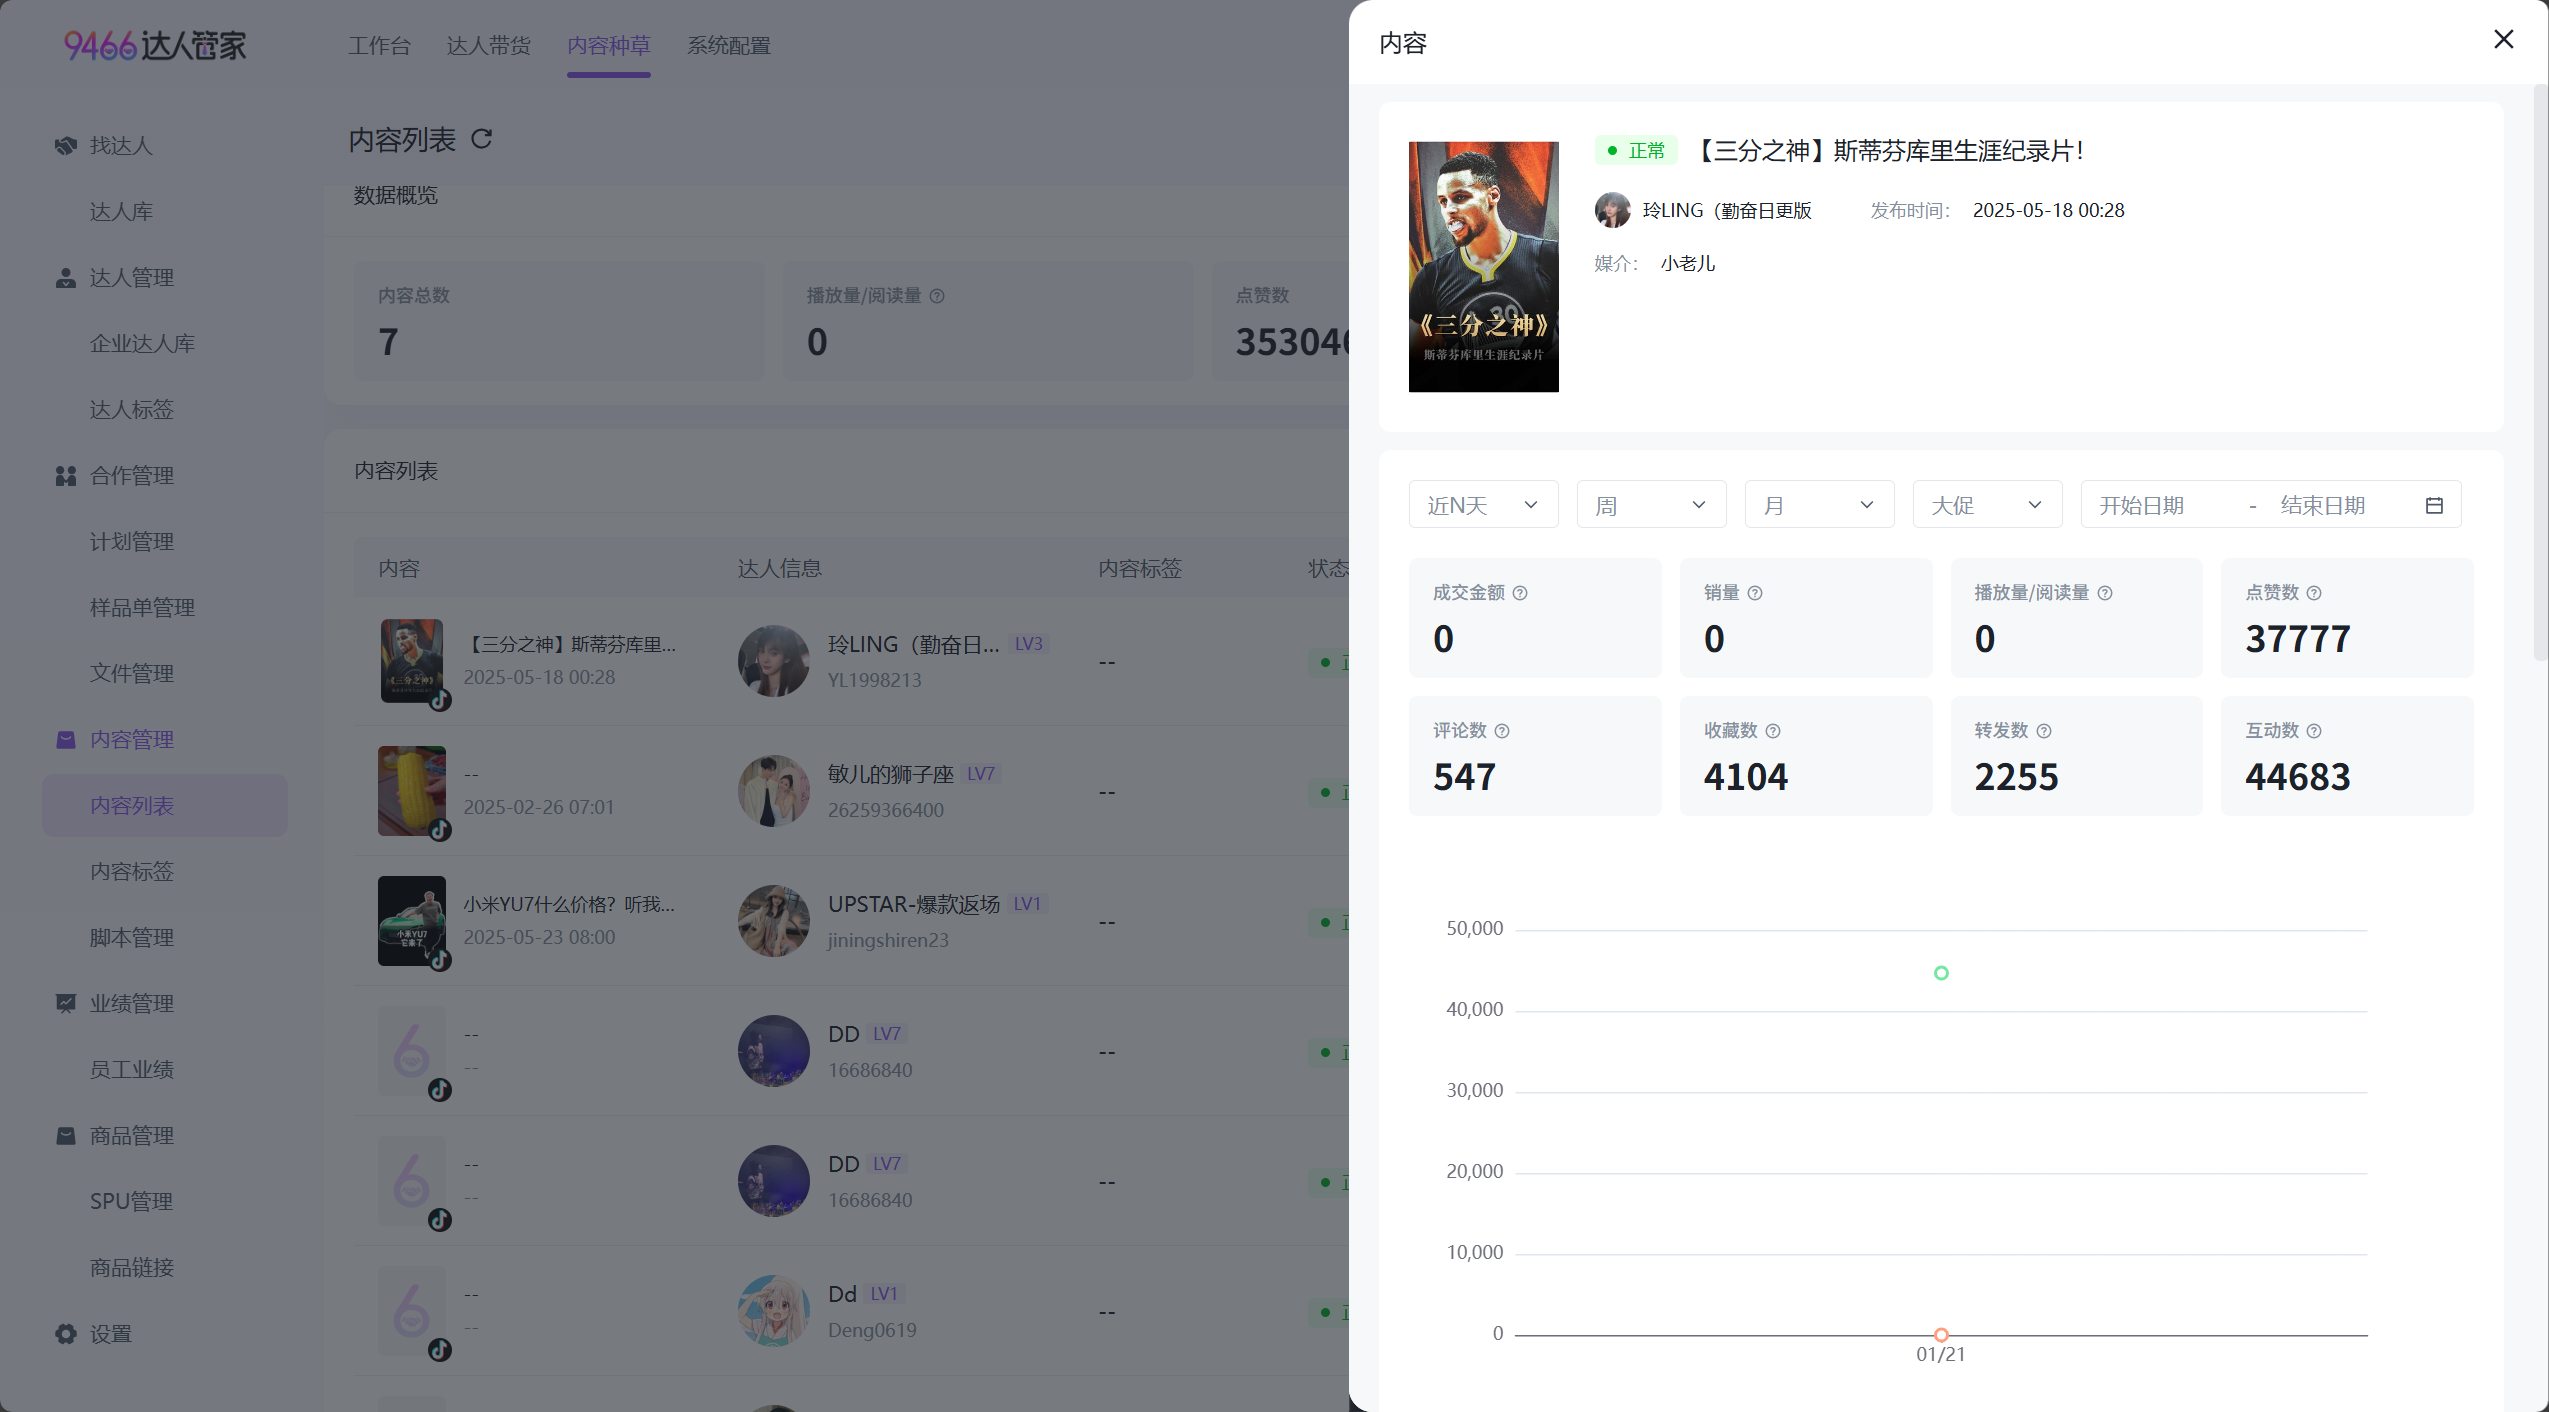2549x1412 pixels.
Task: Click the refresh icon beside 内容列表 heading
Action: click(482, 139)
